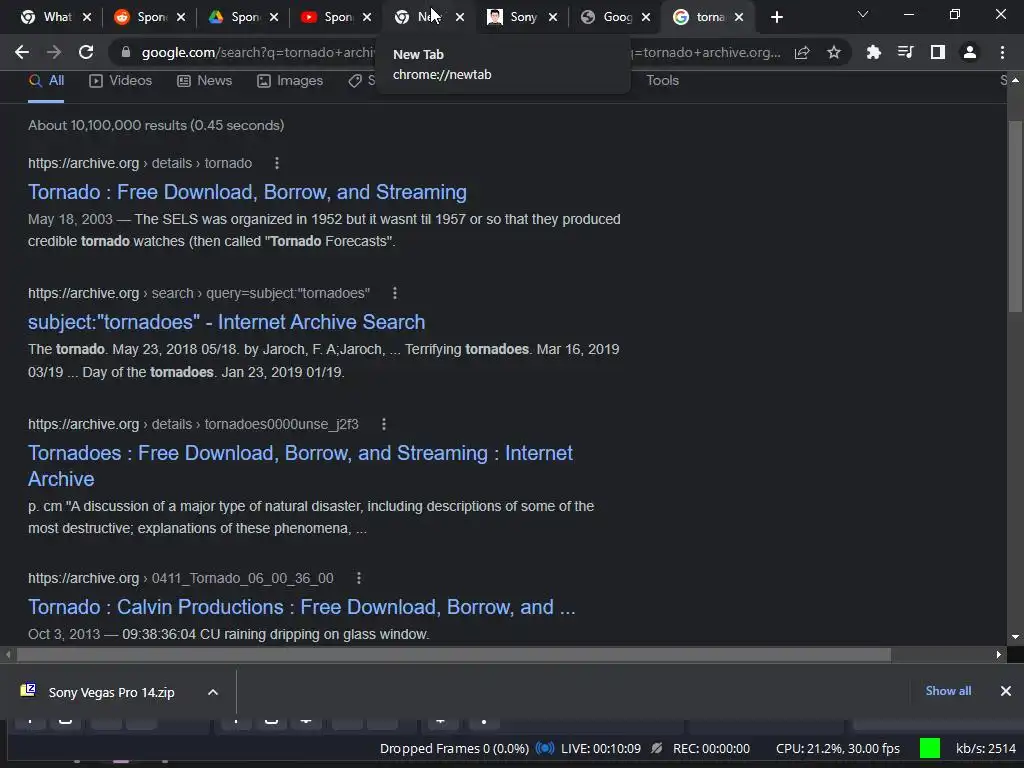Open the tab search chevron

[x=863, y=14]
